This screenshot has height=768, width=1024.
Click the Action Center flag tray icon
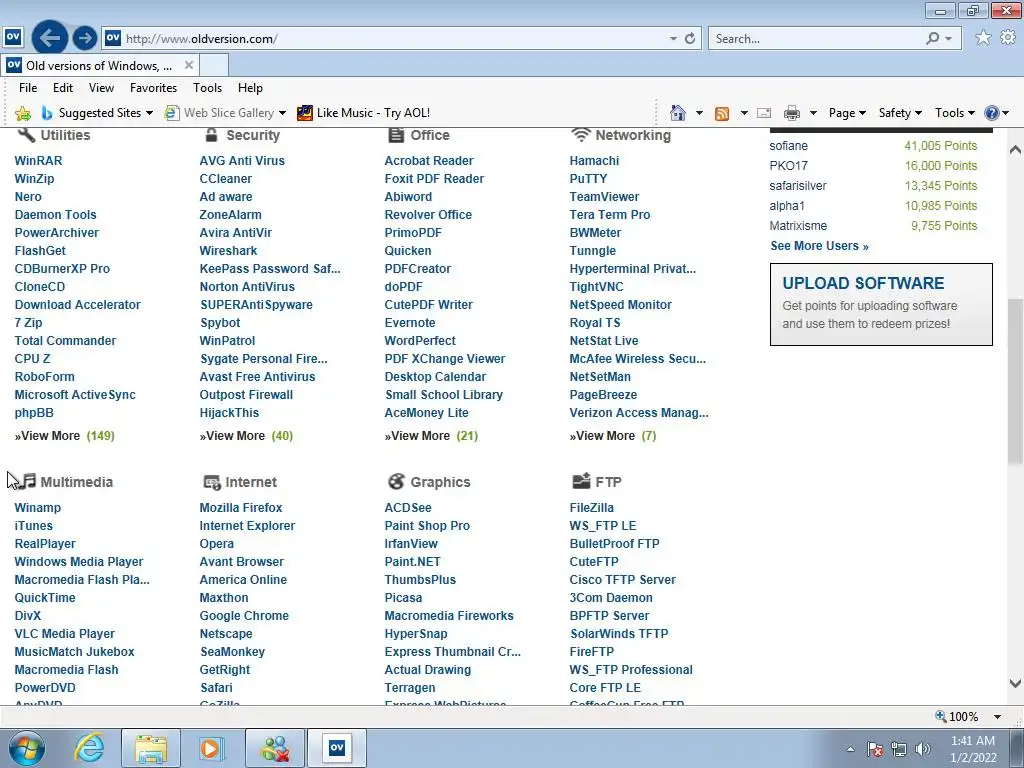[874, 749]
